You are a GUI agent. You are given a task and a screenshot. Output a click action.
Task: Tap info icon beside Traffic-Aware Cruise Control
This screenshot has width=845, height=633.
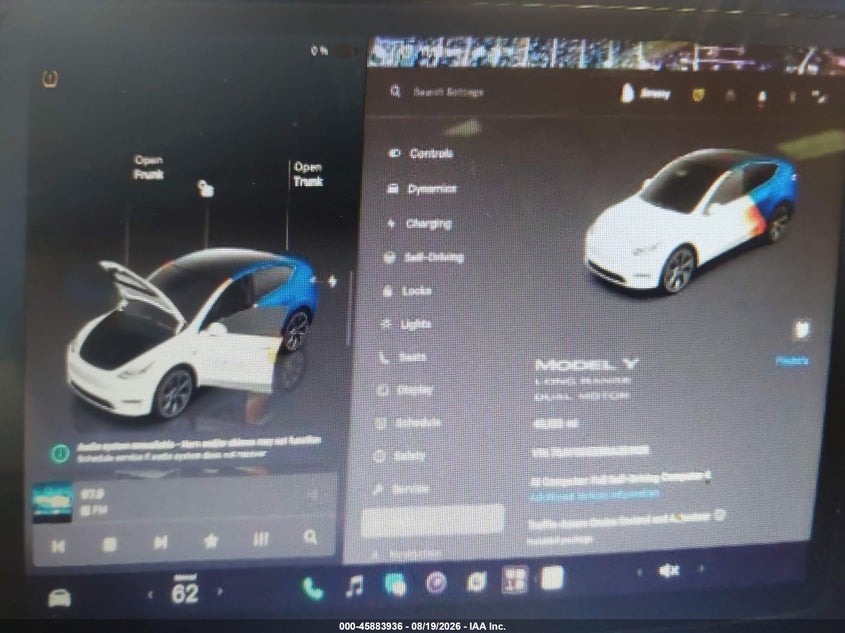coord(719,516)
